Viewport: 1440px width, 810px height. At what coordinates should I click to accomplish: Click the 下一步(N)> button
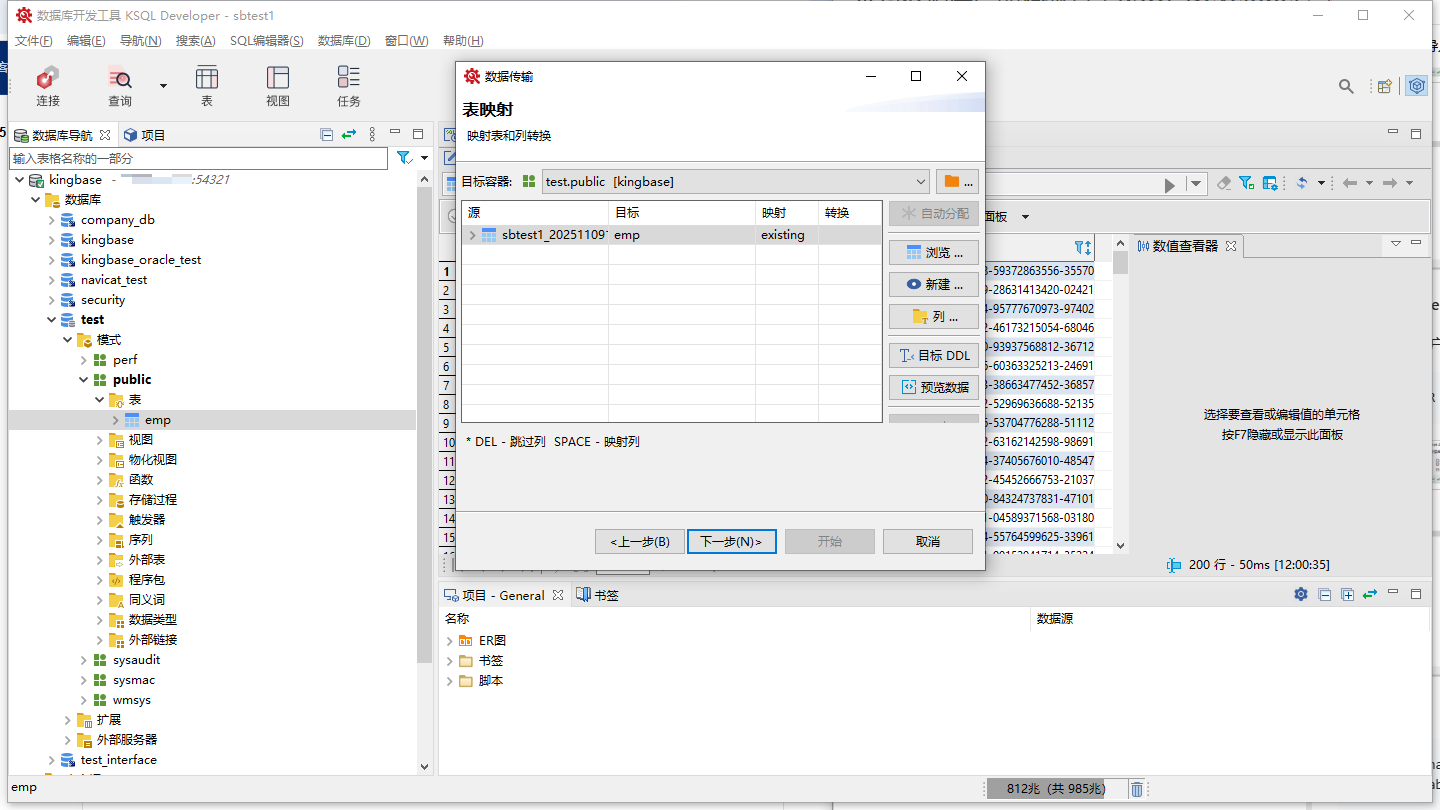coord(731,541)
